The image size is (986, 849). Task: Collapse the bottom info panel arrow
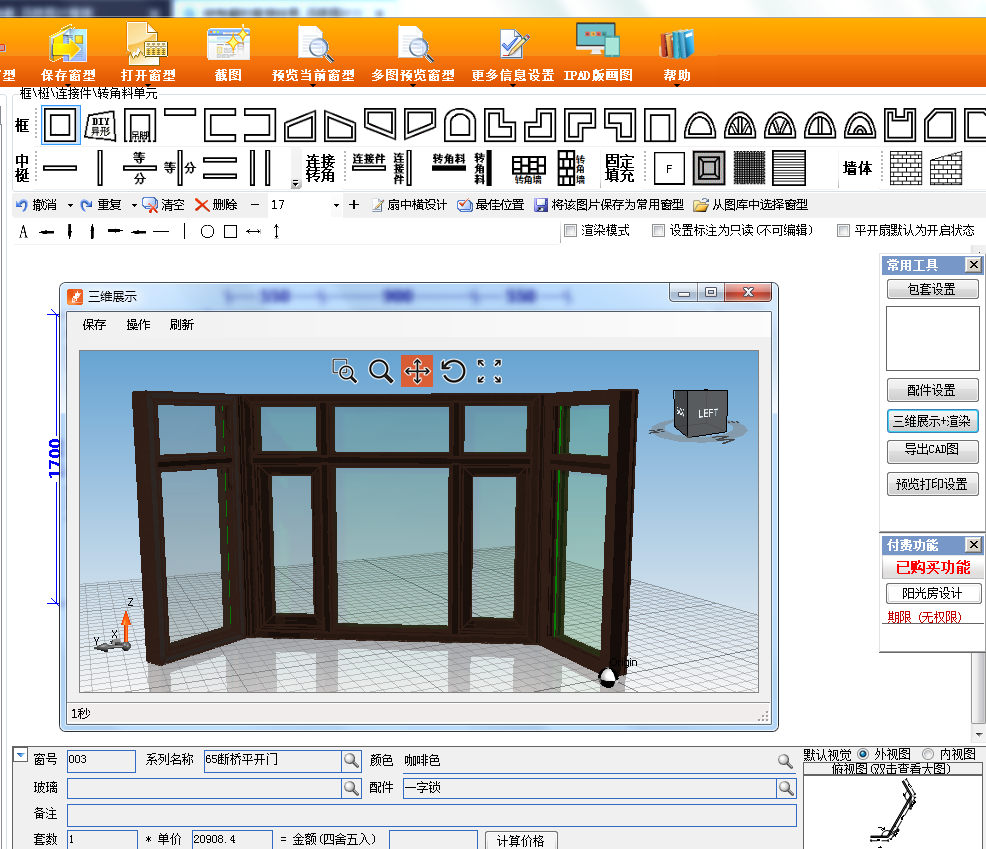(20, 754)
